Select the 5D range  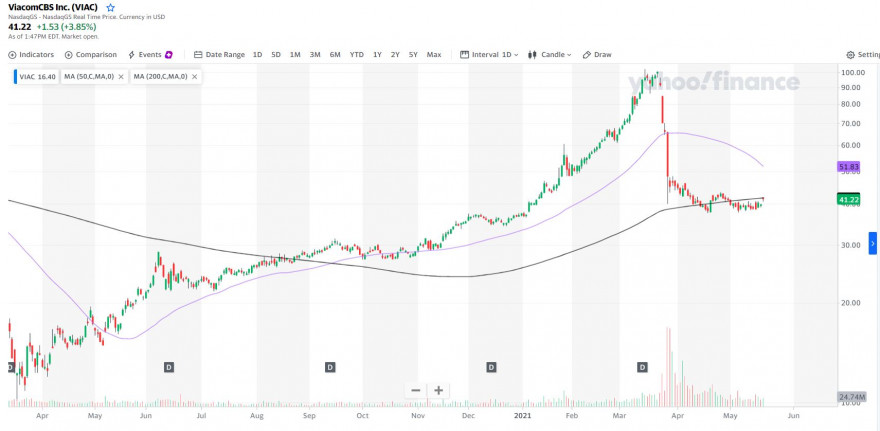(x=276, y=54)
